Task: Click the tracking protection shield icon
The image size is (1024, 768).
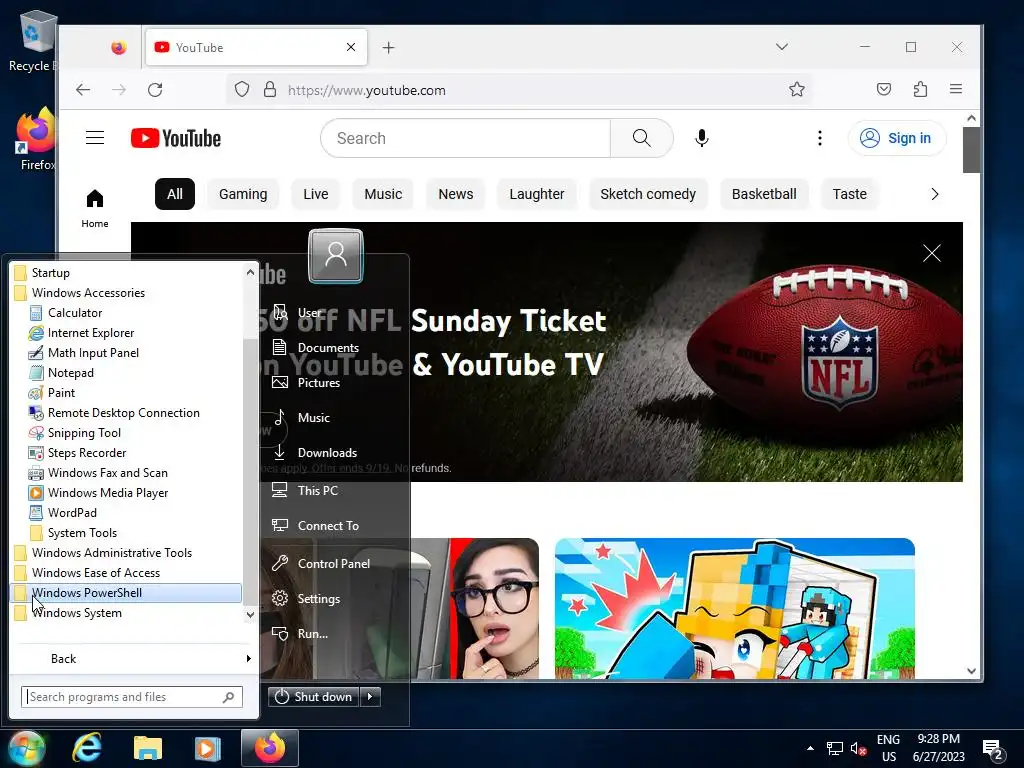Action: [x=242, y=89]
